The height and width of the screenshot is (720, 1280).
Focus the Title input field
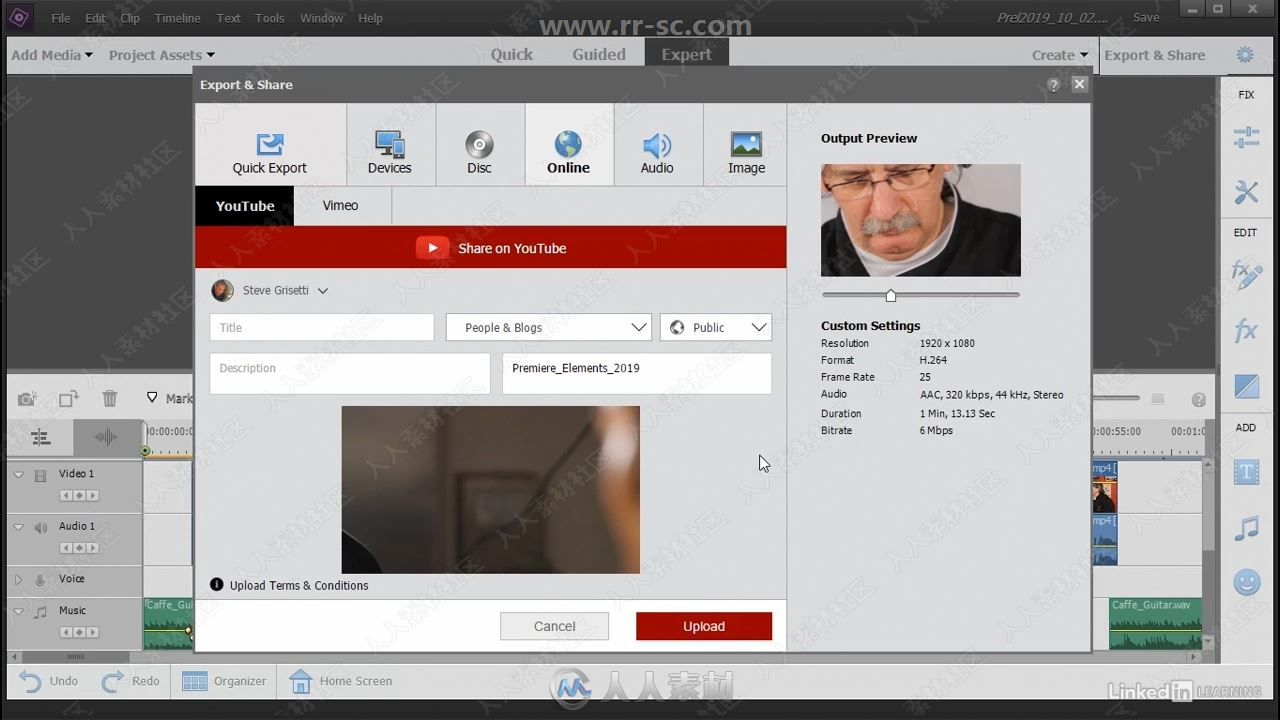coord(322,327)
